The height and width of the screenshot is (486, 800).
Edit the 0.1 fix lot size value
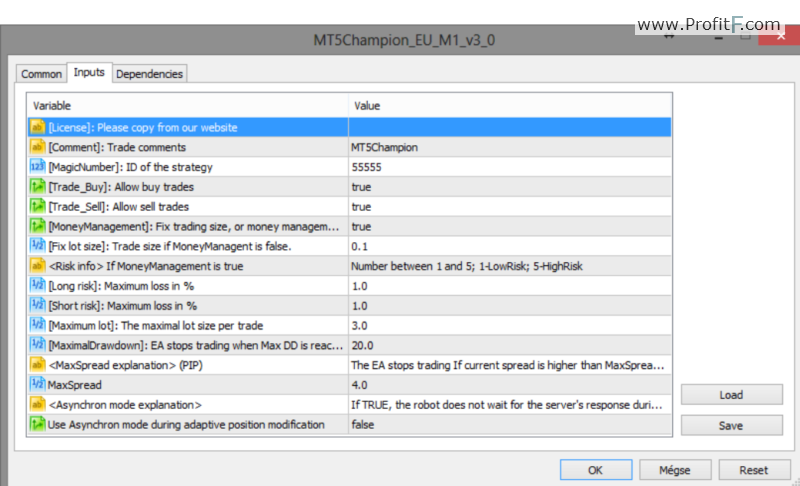pos(510,246)
